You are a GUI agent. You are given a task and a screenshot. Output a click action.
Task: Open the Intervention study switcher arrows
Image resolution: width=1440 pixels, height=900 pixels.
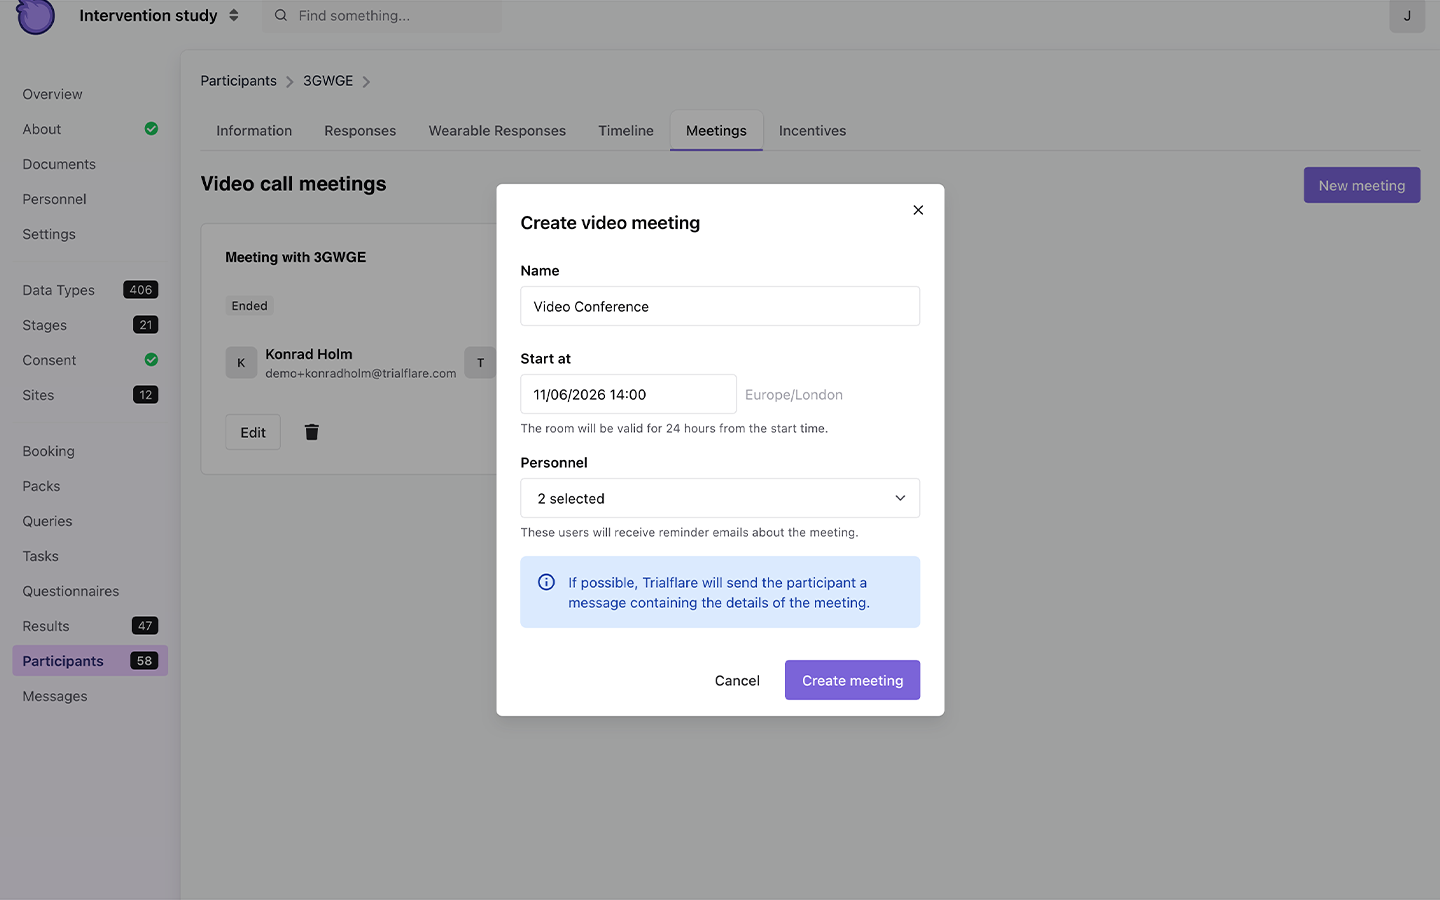click(x=234, y=15)
